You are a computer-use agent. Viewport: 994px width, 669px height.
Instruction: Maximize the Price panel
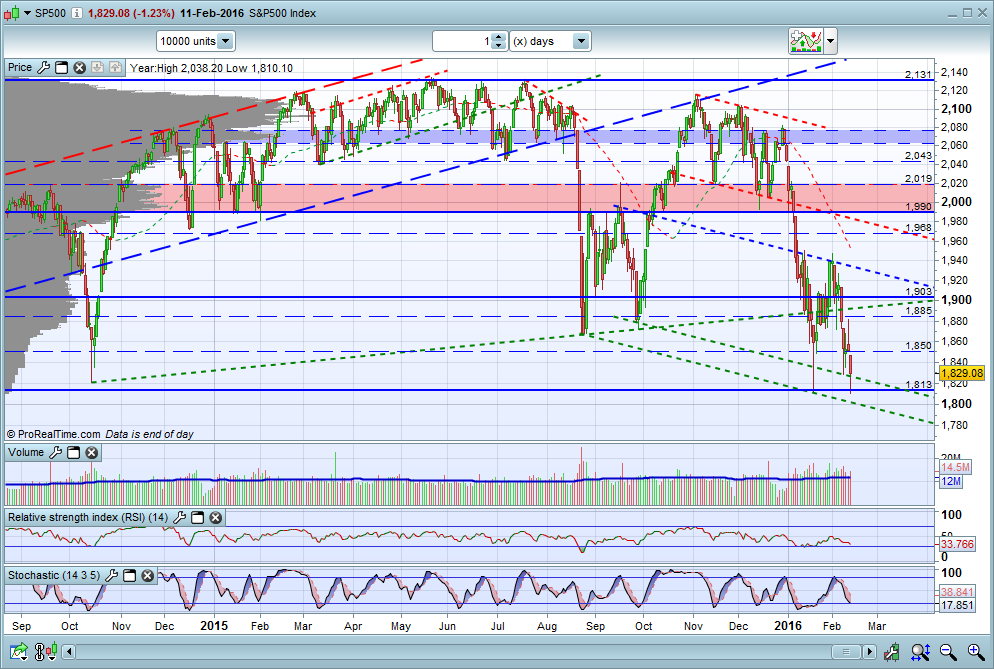61,67
